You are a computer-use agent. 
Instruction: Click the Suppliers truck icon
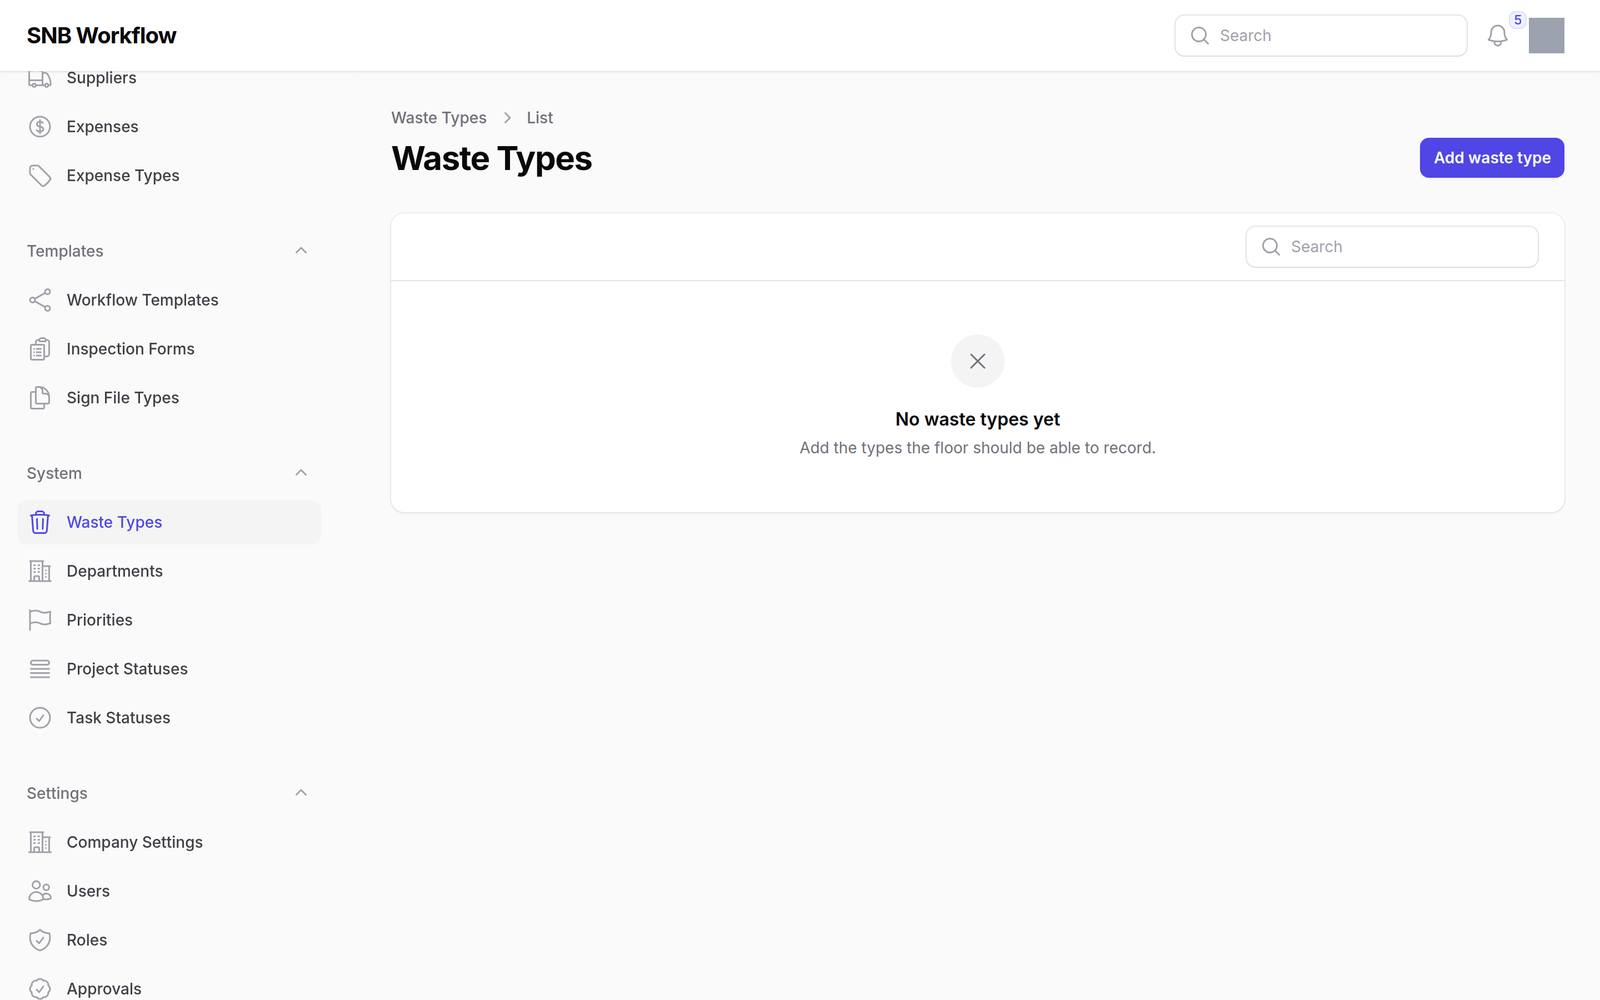coord(40,78)
